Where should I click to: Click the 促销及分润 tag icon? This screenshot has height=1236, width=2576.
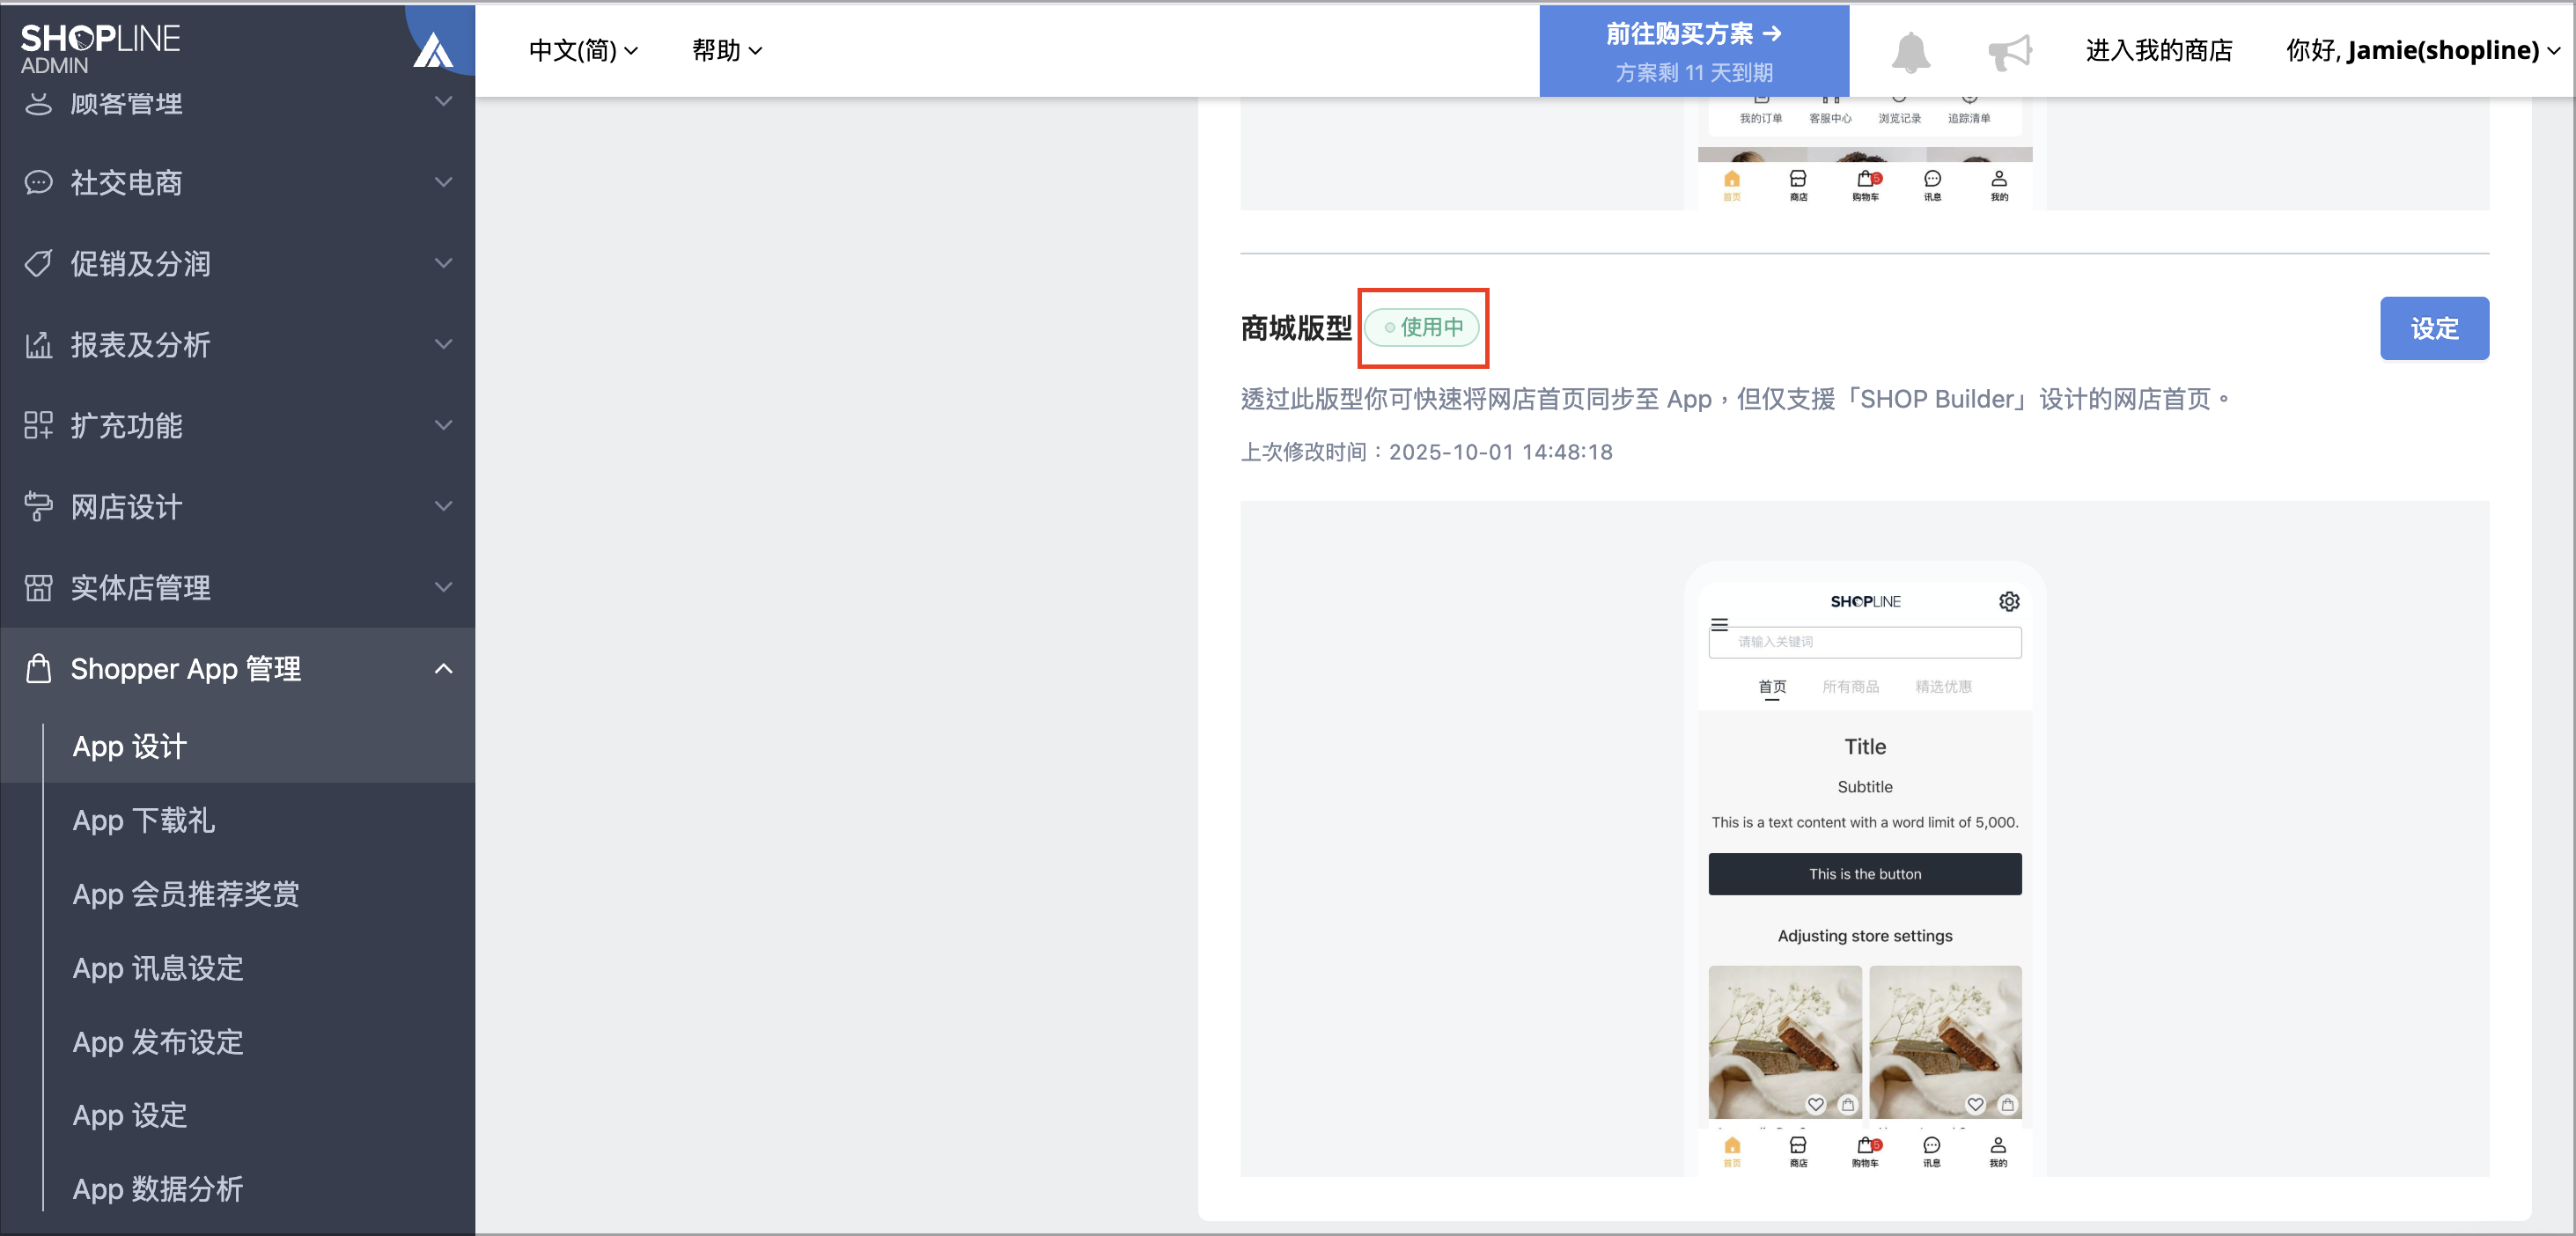click(x=38, y=264)
